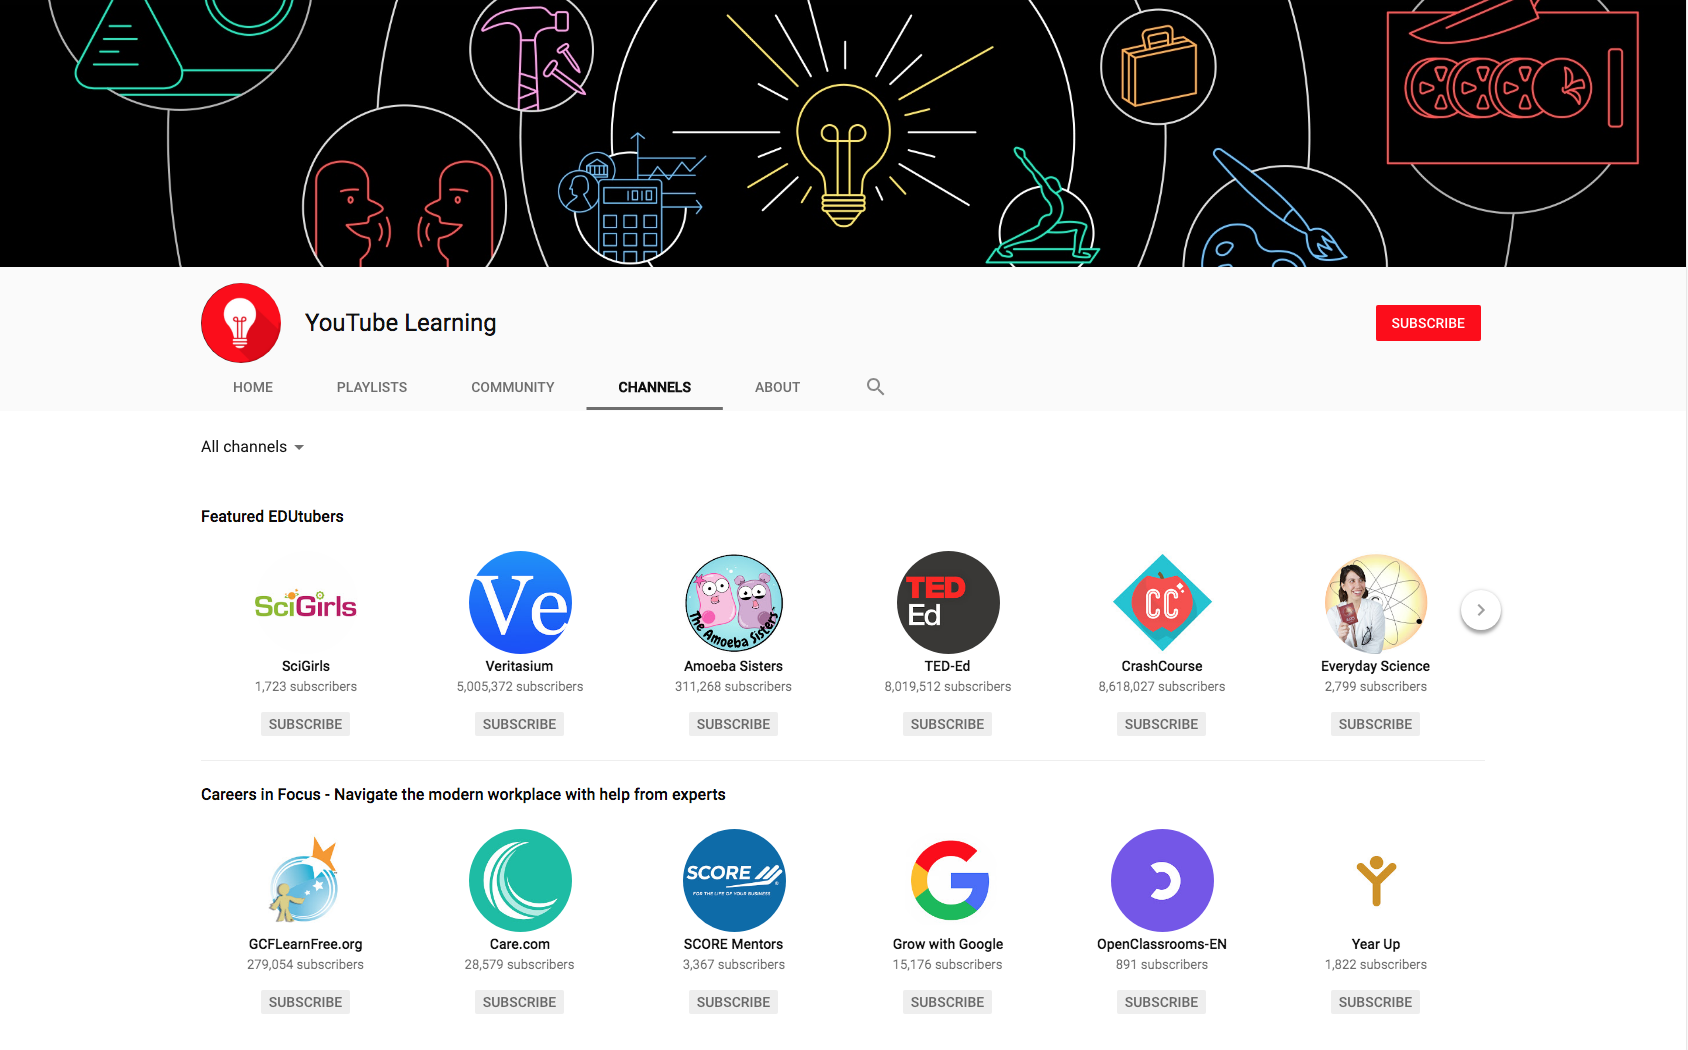Click the TED-Ed channel name

click(x=948, y=666)
